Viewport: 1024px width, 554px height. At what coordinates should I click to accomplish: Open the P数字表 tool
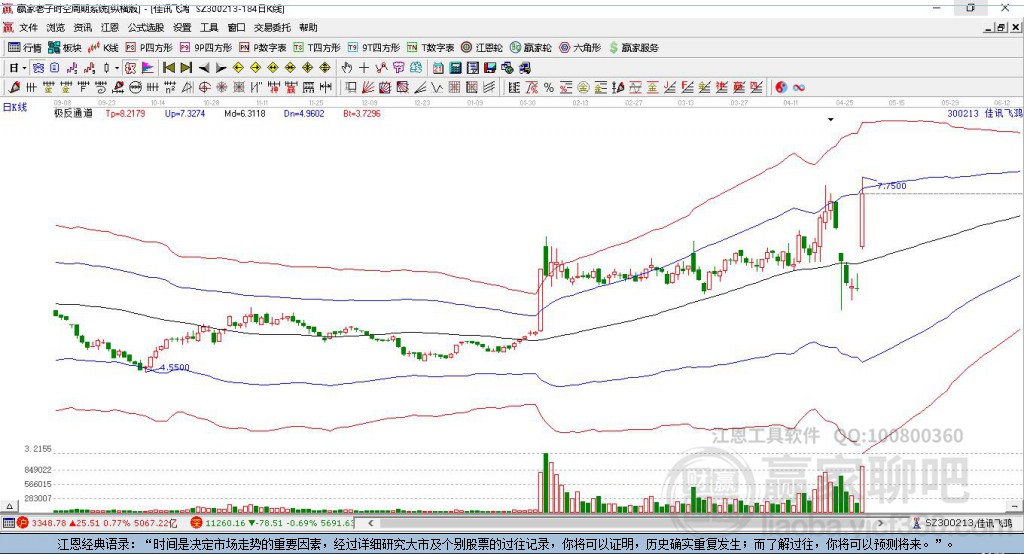point(263,48)
